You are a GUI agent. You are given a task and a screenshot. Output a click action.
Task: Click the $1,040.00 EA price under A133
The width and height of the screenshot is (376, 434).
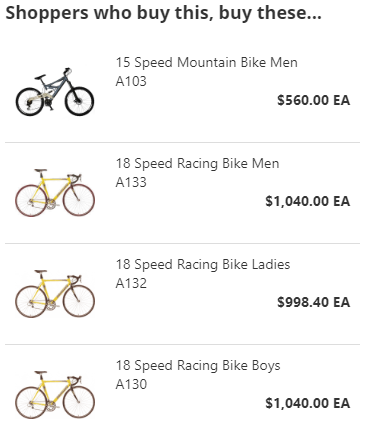pos(307,201)
